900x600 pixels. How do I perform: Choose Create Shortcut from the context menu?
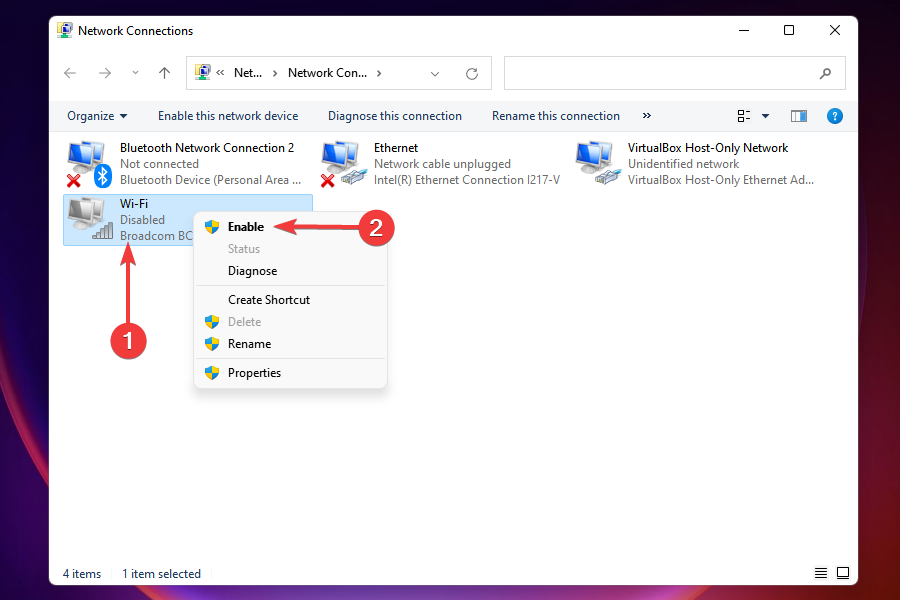click(269, 299)
